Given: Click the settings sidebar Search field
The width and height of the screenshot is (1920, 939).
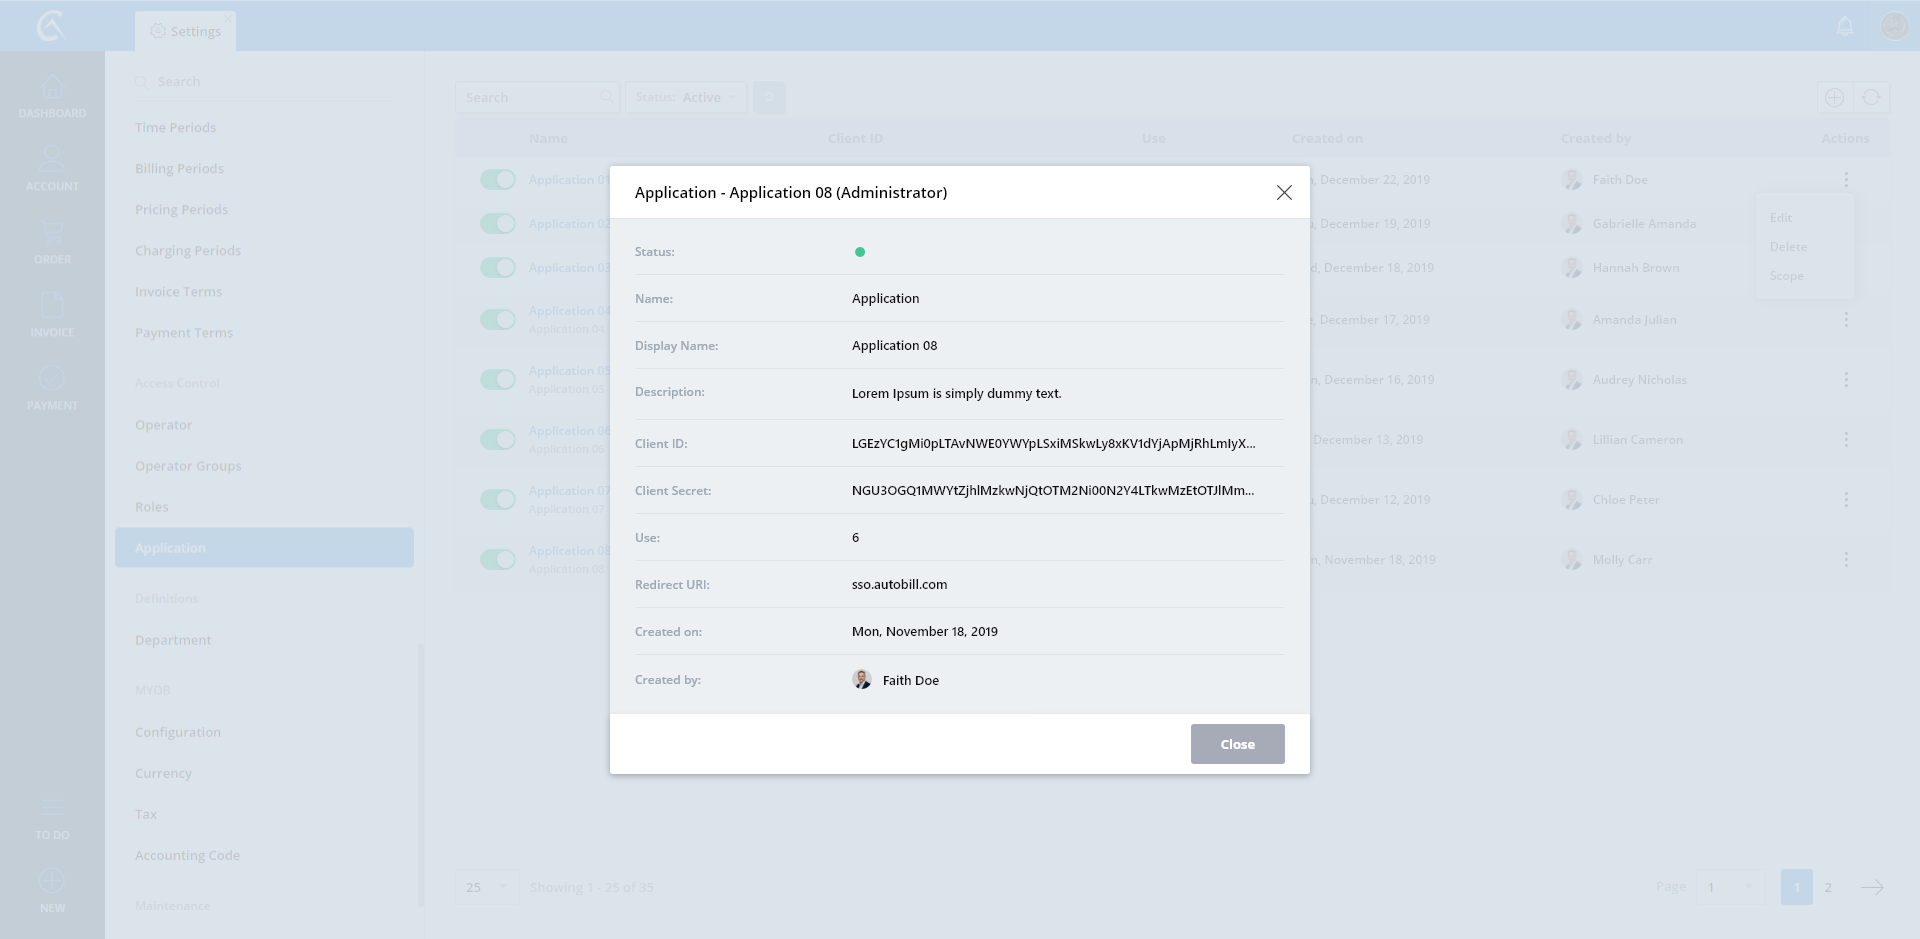Looking at the screenshot, I should click(265, 81).
